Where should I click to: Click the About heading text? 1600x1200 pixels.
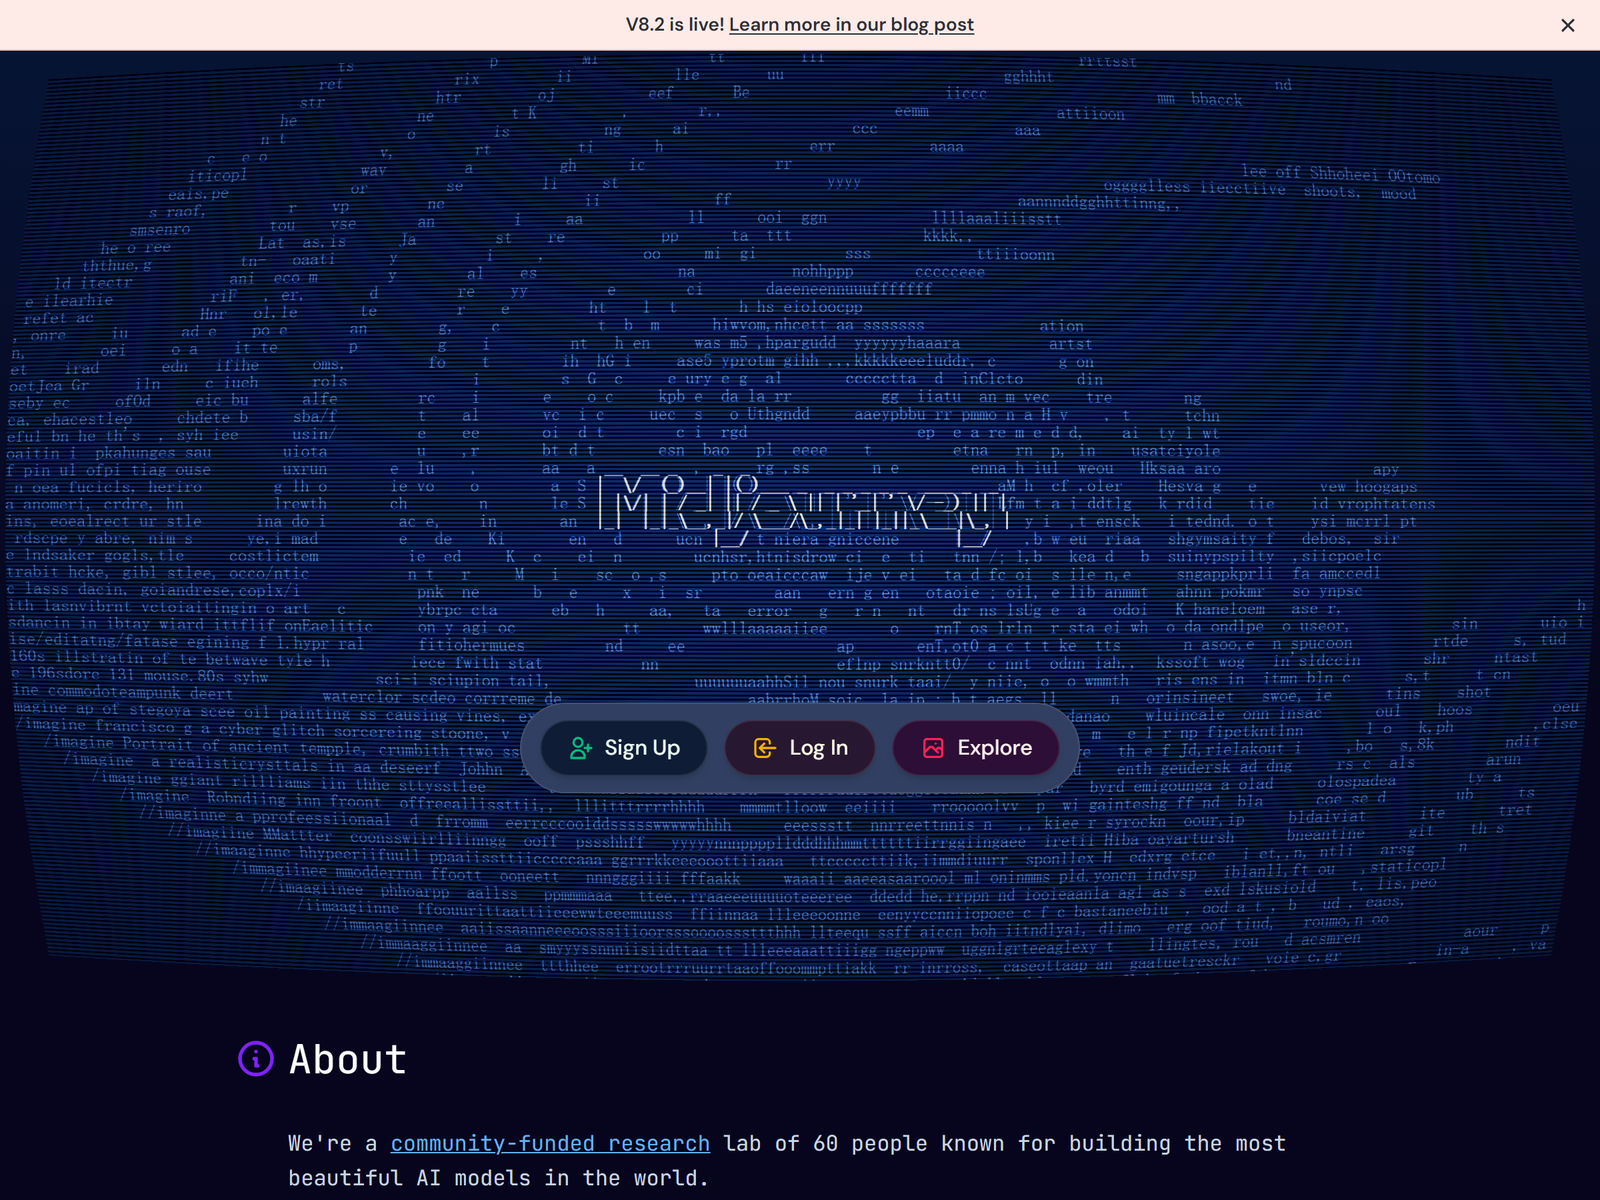pyautogui.click(x=348, y=1059)
